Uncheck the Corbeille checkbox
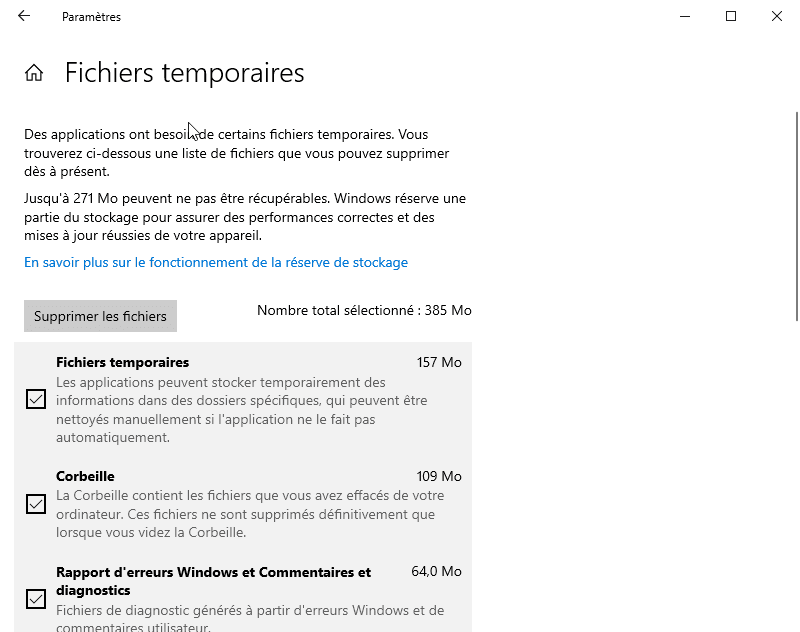 click(36, 504)
